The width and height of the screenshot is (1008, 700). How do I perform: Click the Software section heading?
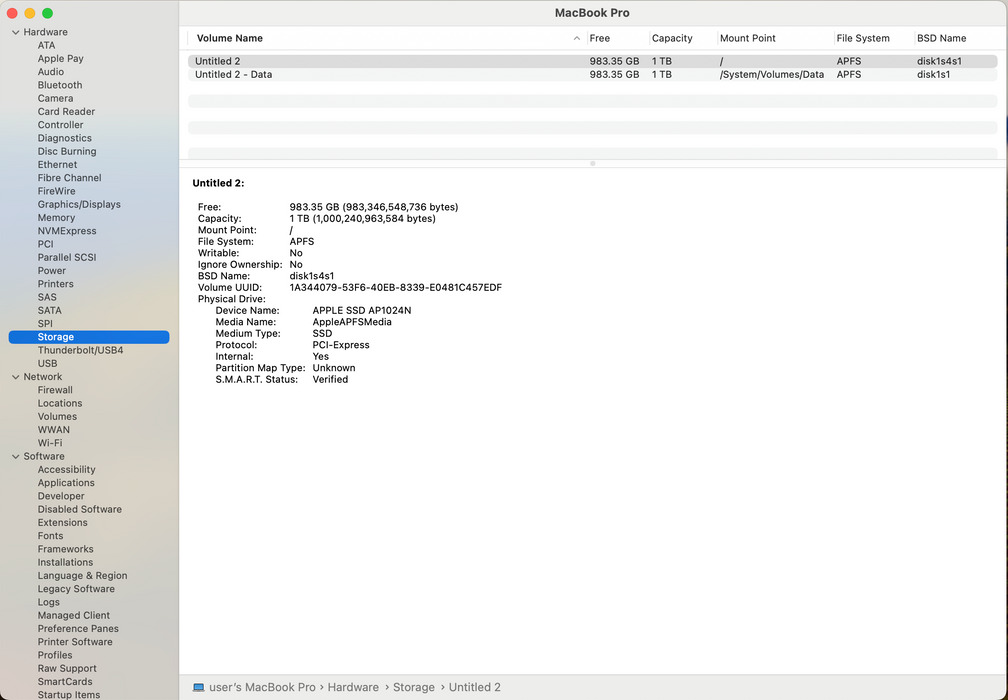click(x=44, y=456)
